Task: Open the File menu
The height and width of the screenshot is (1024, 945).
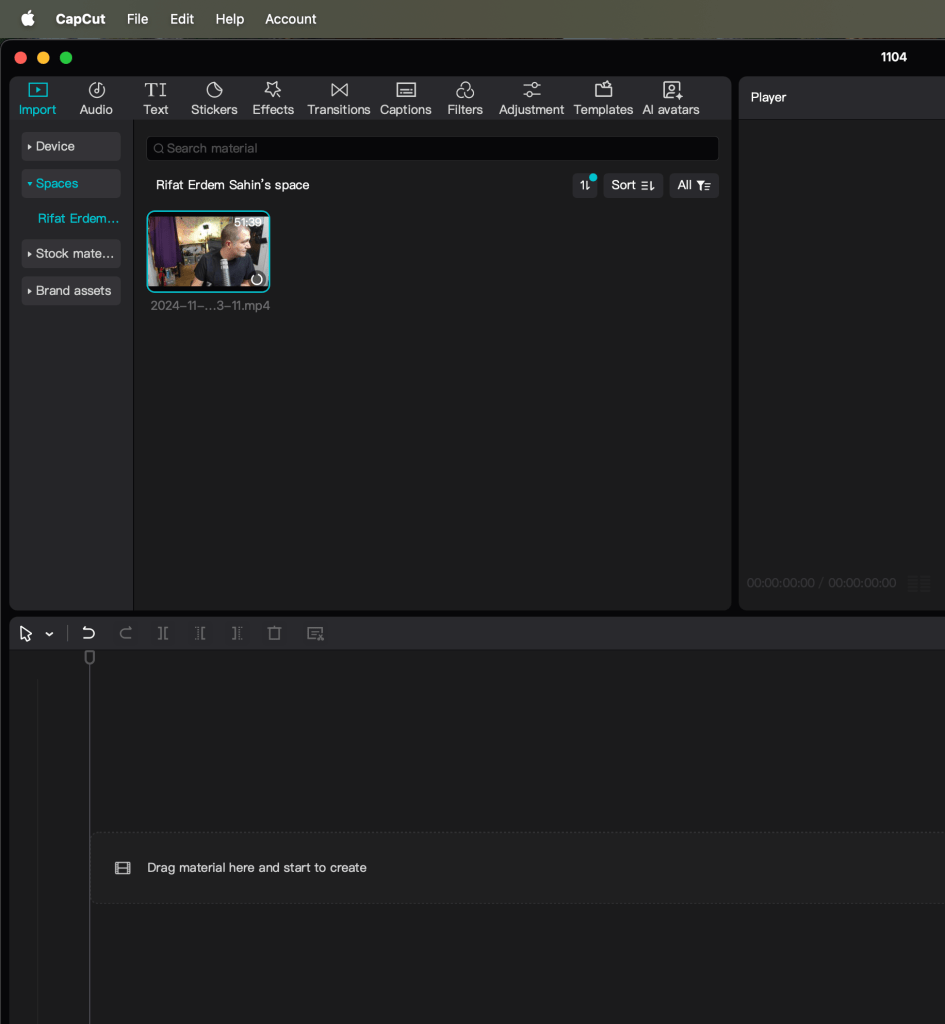Action: pyautogui.click(x=137, y=19)
